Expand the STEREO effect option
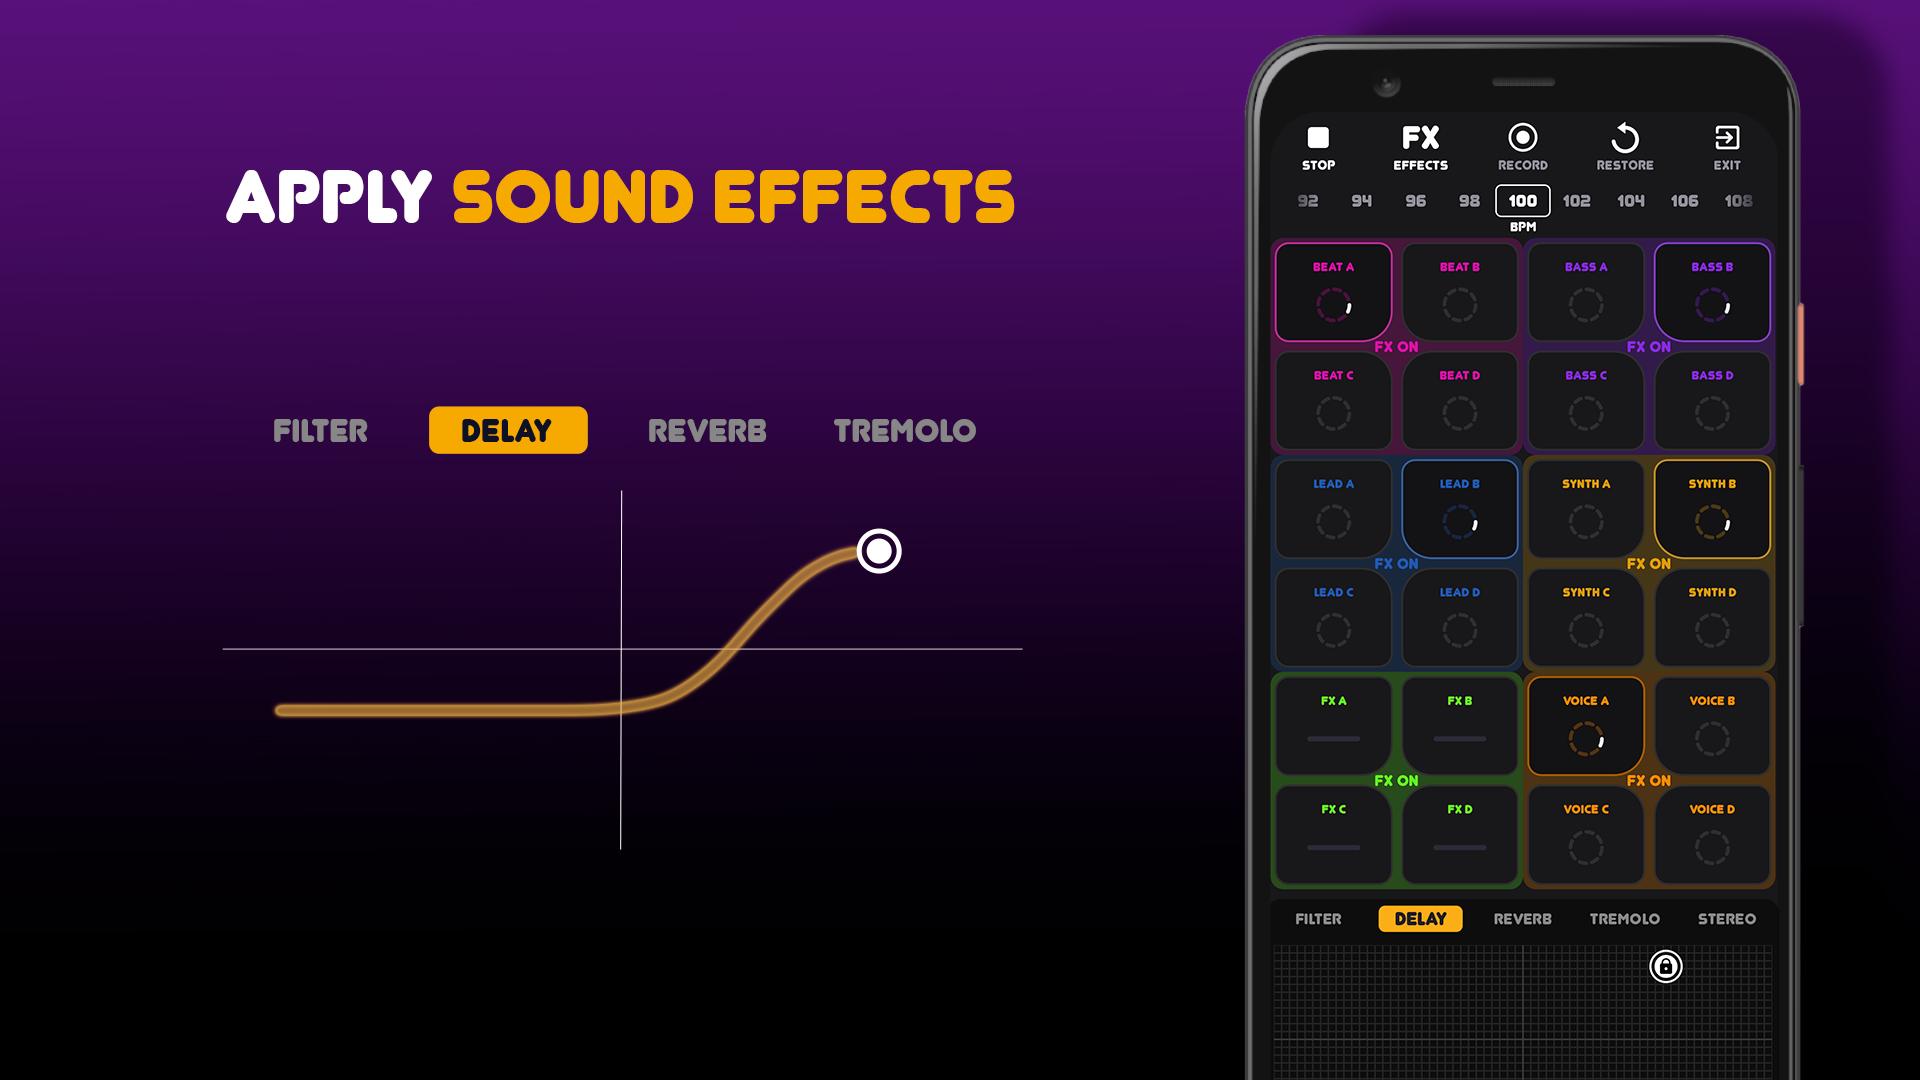Viewport: 1920px width, 1080px height. tap(1729, 918)
